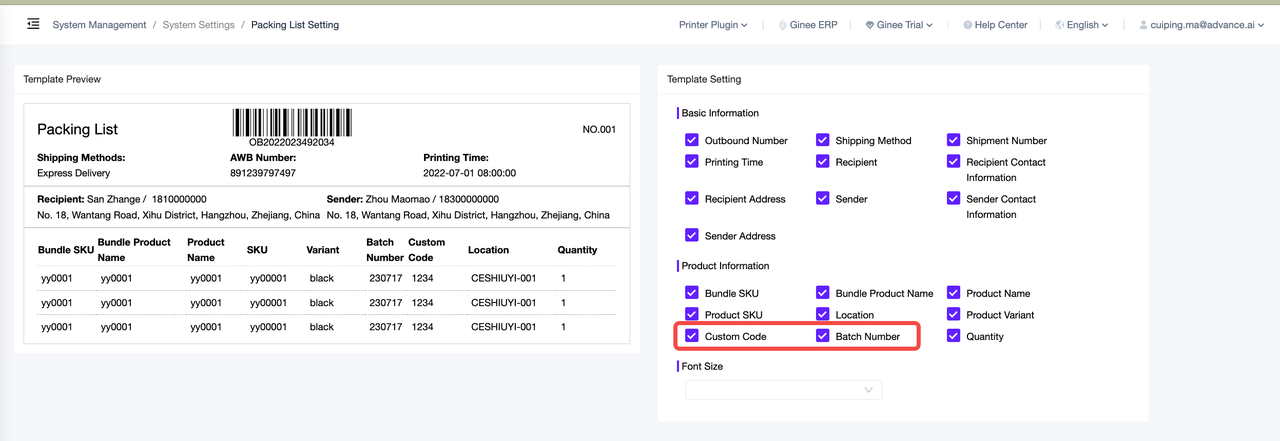1280x441 pixels.
Task: Uncheck the Sender Address option
Action: pos(691,235)
